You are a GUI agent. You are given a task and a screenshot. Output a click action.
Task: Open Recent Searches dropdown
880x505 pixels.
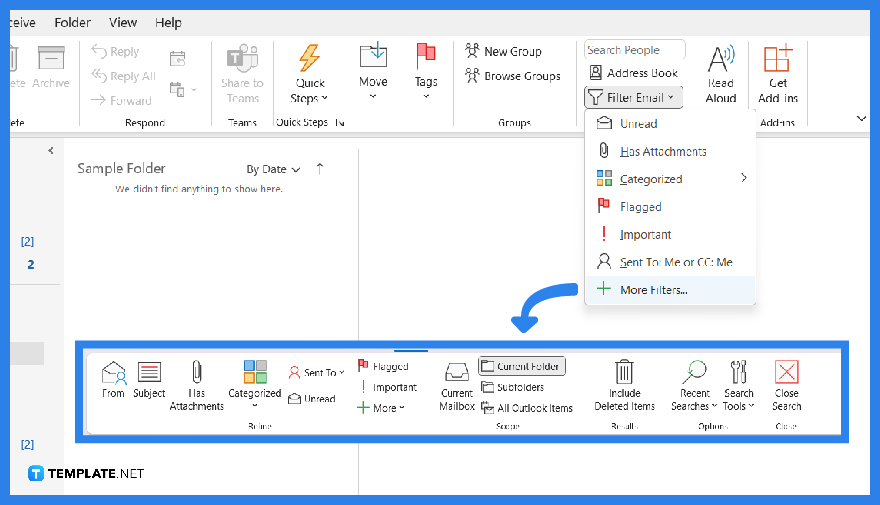[694, 385]
